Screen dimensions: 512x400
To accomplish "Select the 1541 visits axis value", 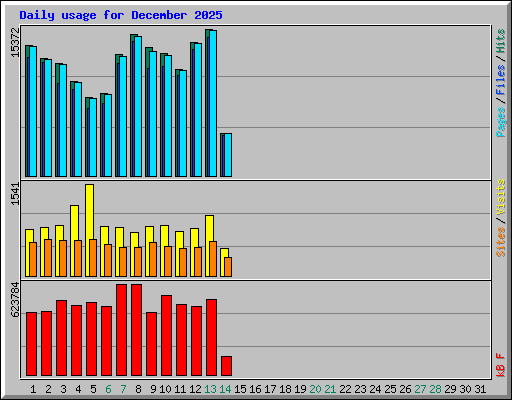I will pyautogui.click(x=15, y=194).
